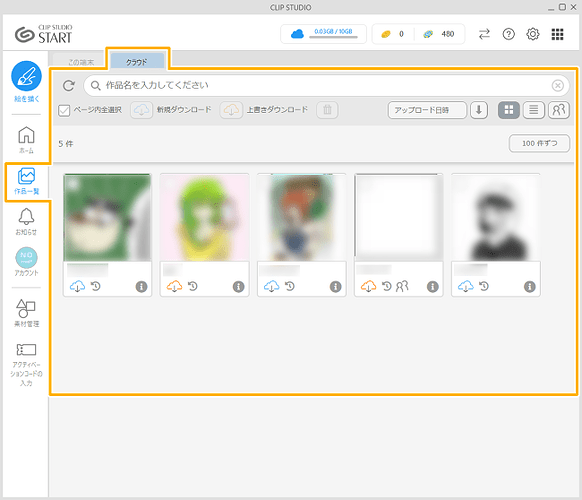Open the help question mark icon
The height and width of the screenshot is (500, 582).
[x=509, y=34]
